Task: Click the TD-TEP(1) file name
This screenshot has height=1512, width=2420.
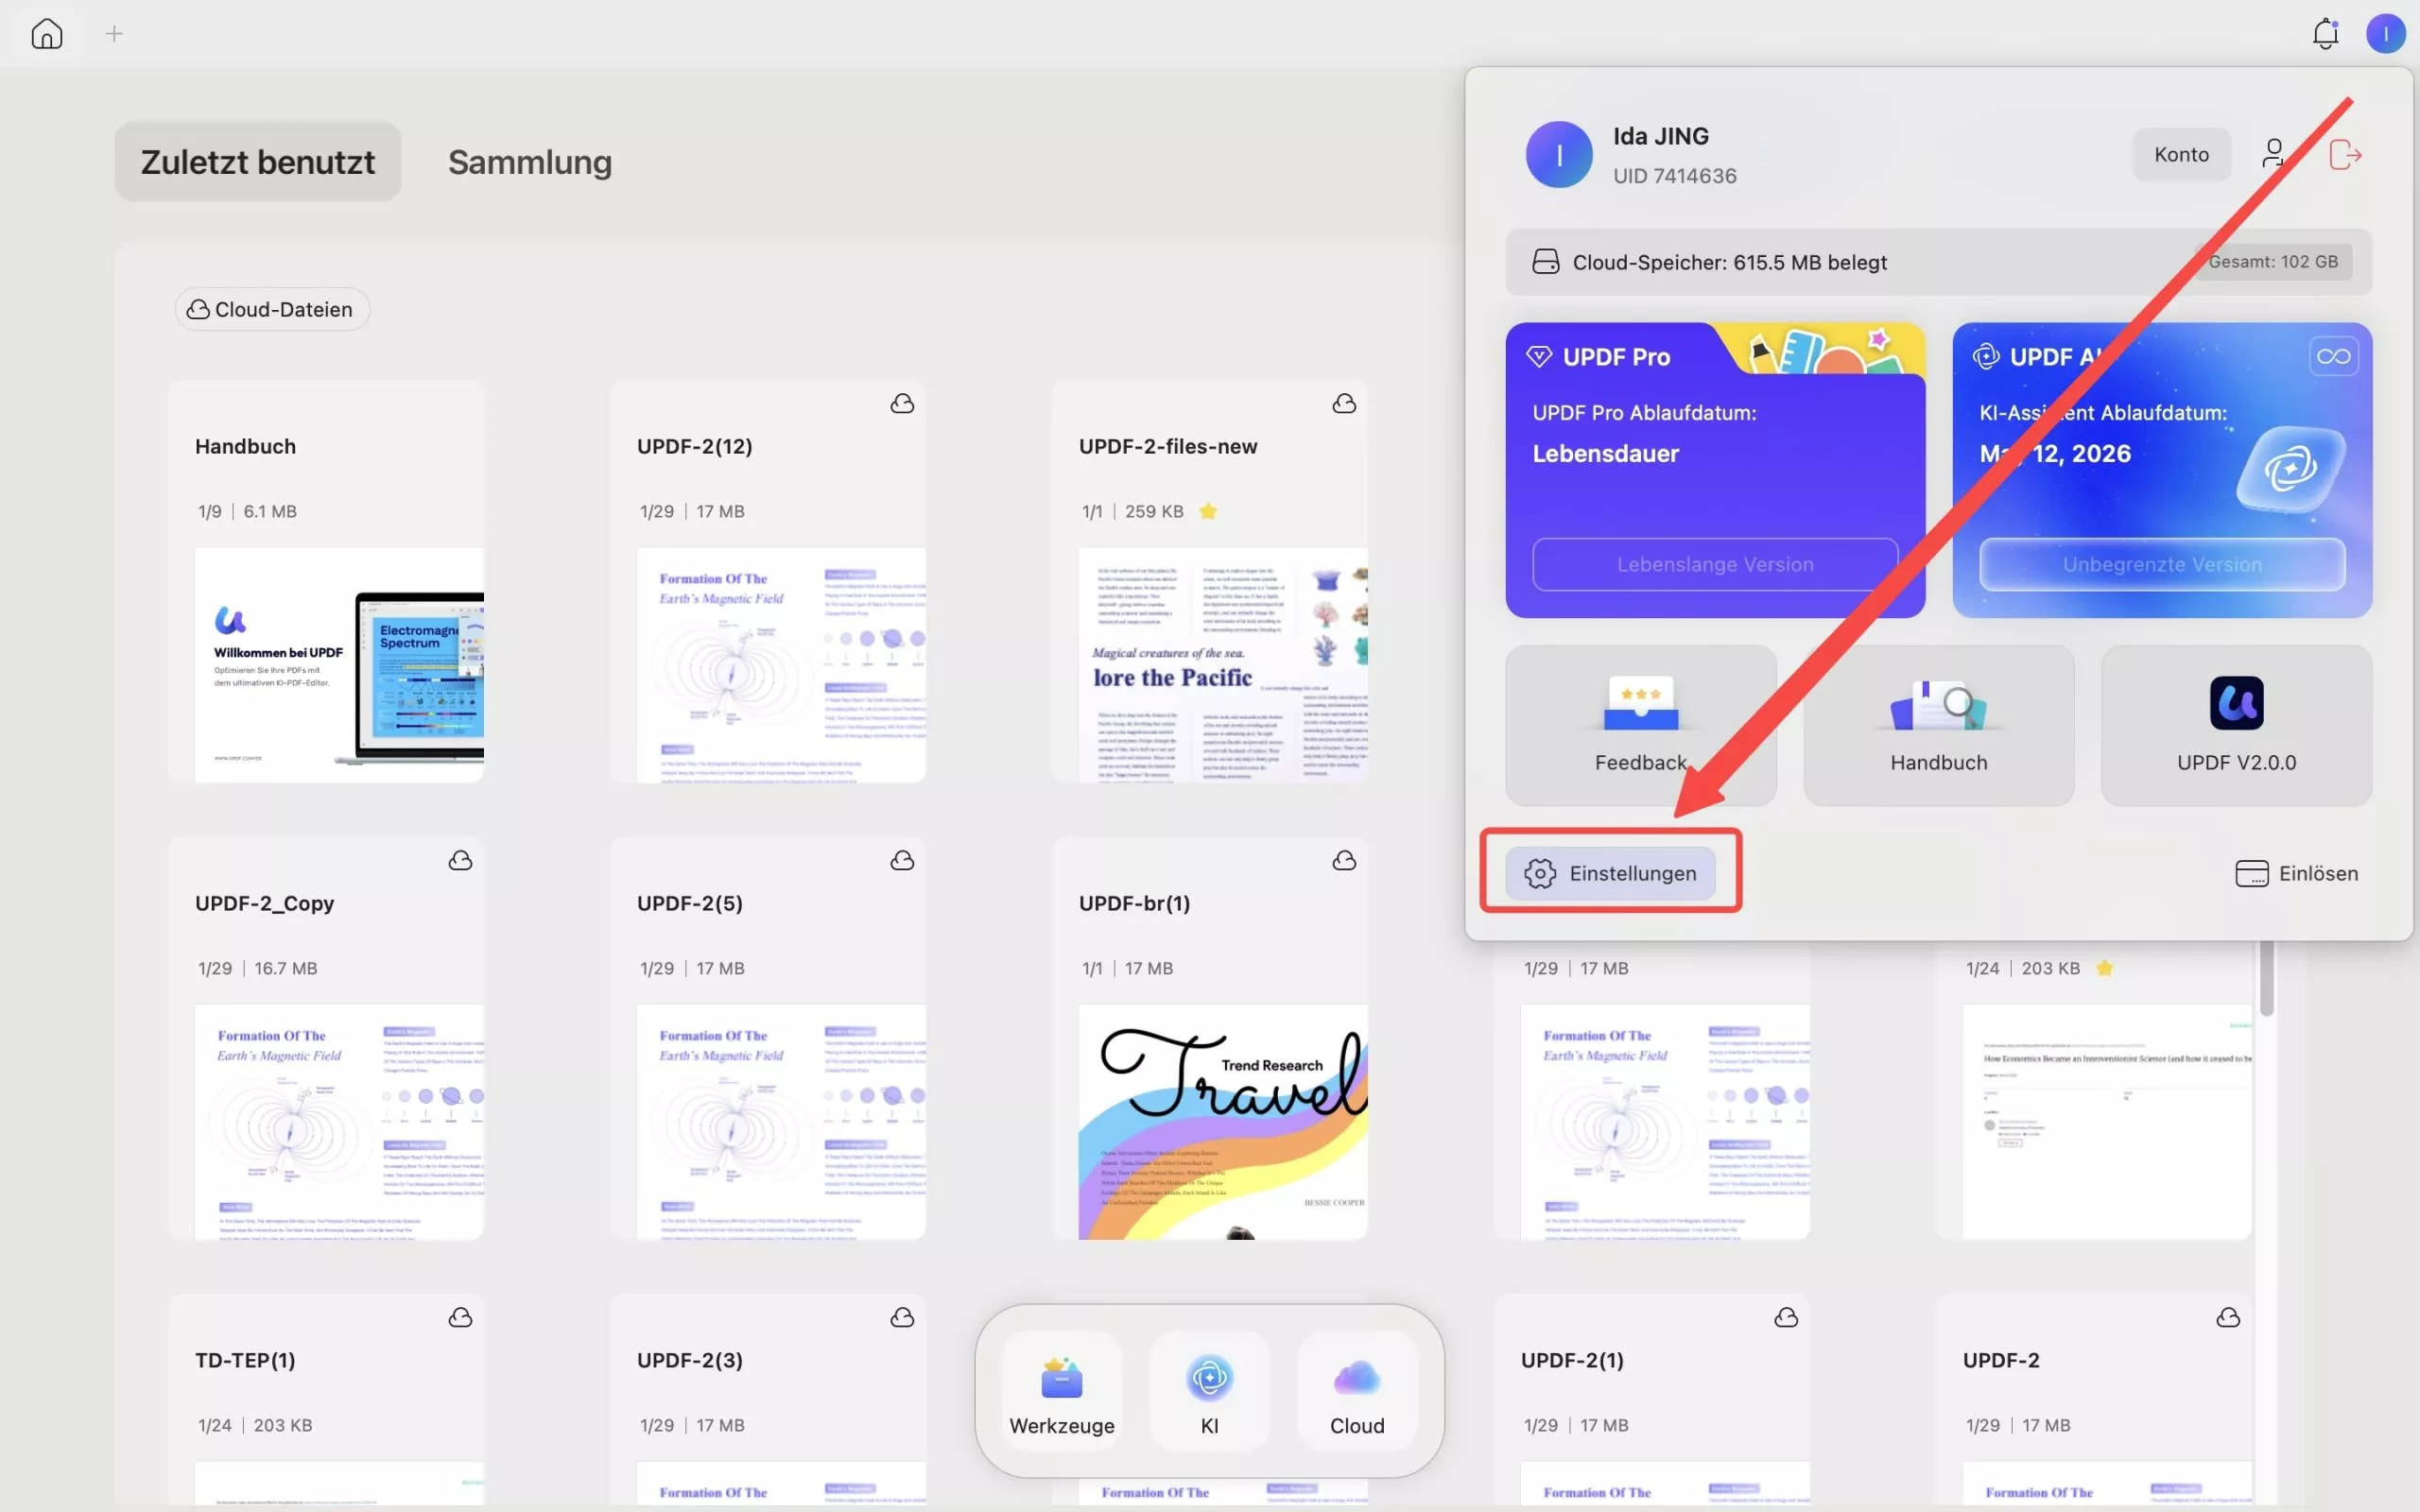Action: click(x=245, y=1360)
